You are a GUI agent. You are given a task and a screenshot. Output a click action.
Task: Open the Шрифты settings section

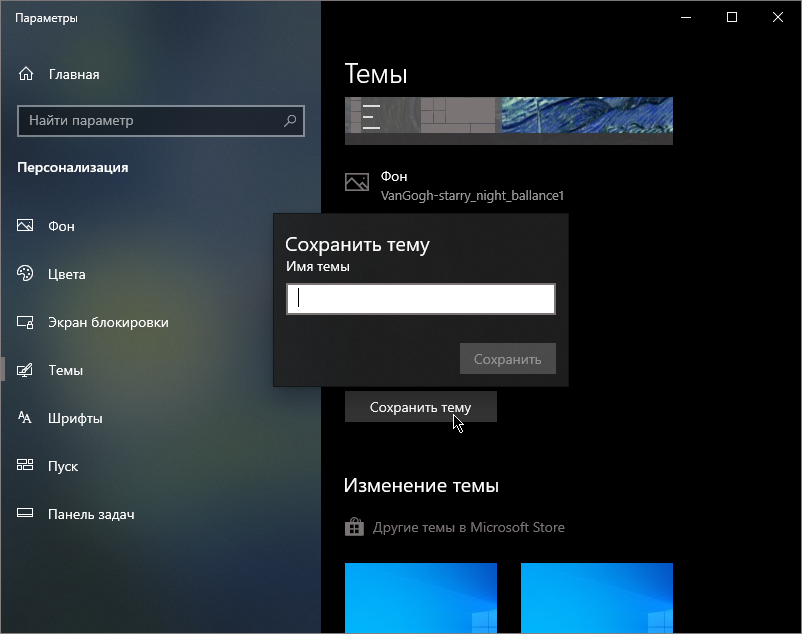tap(75, 418)
